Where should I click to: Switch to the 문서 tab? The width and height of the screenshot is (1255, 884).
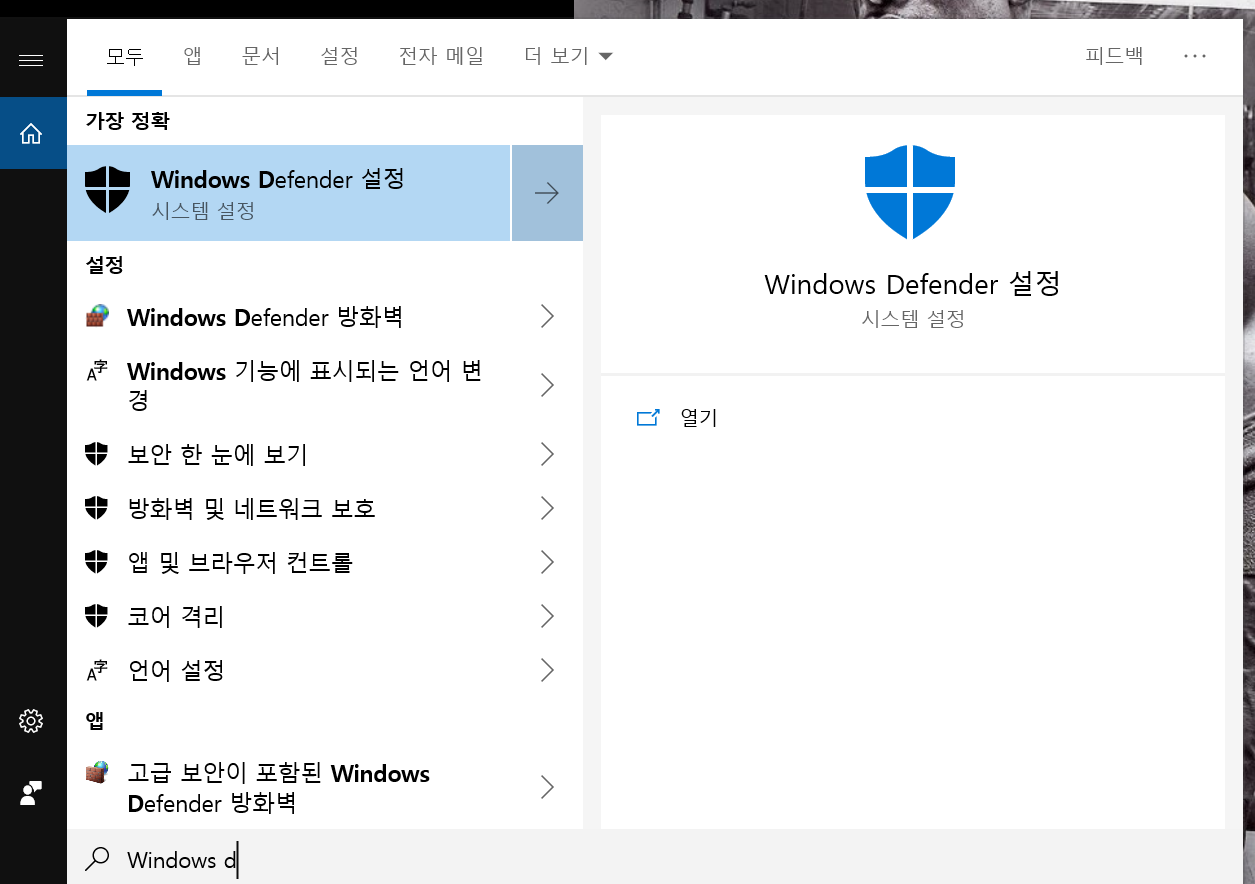coord(261,56)
